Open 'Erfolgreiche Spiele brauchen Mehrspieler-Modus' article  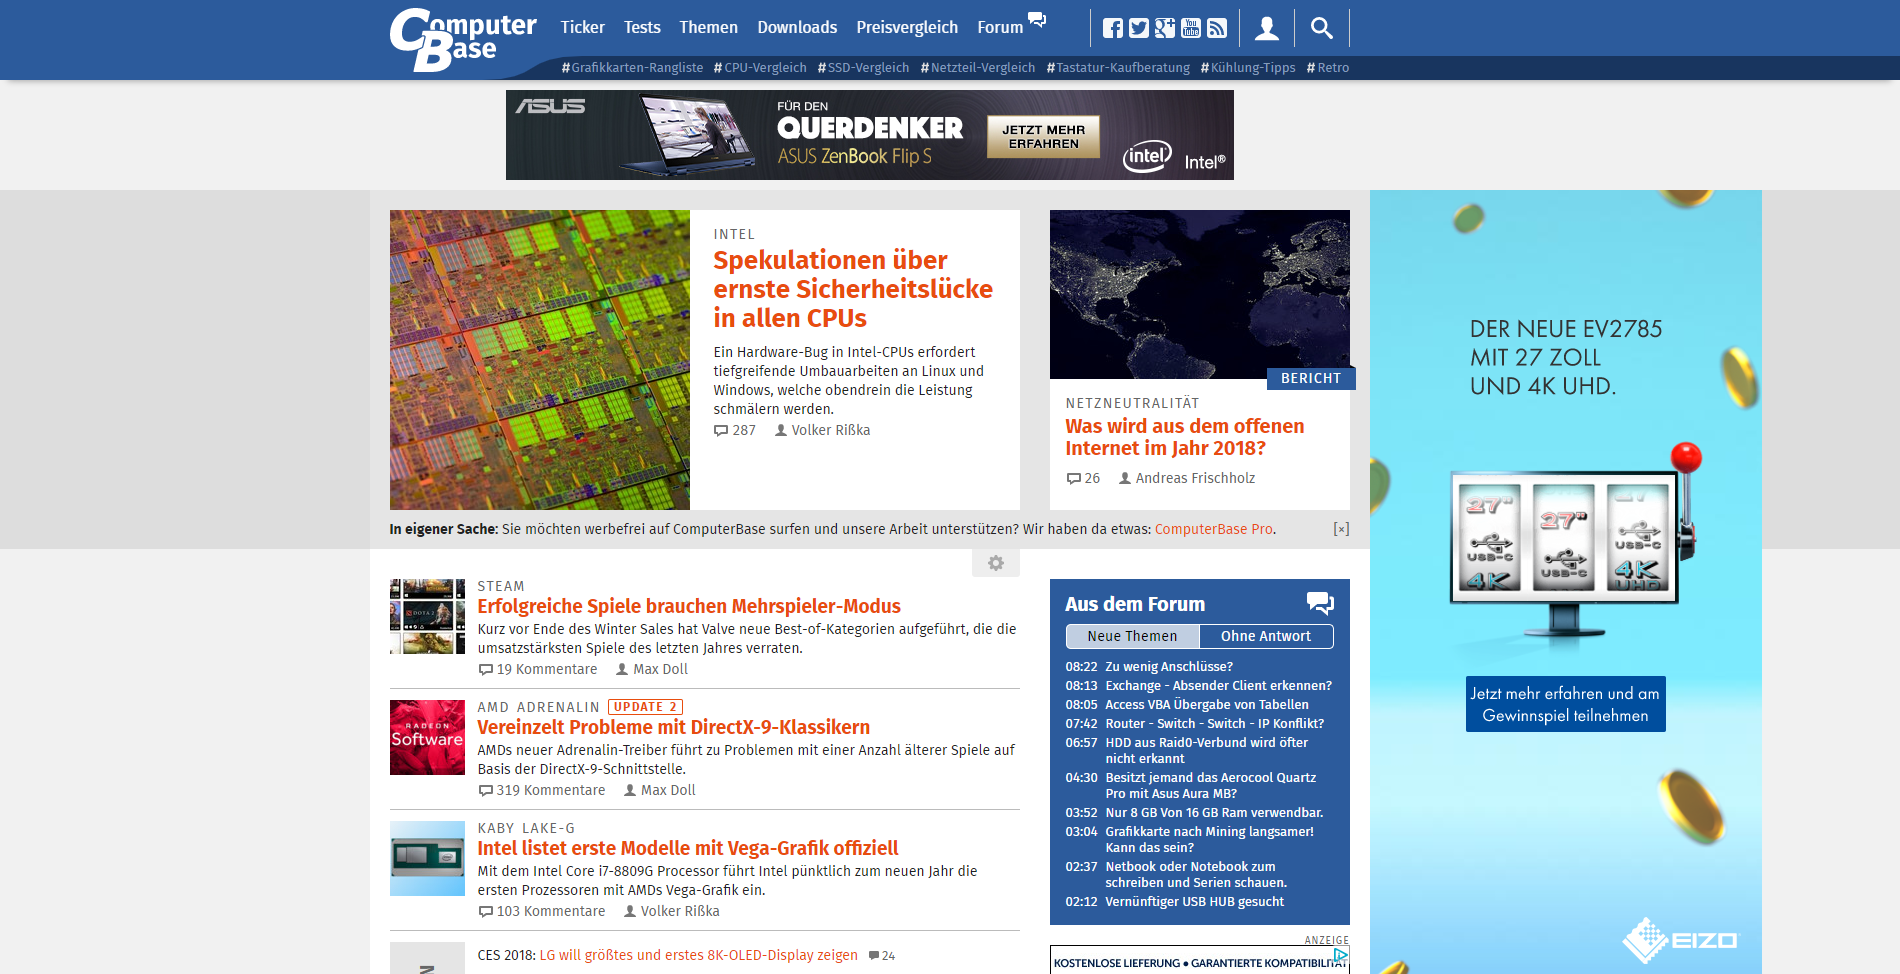[x=689, y=606]
